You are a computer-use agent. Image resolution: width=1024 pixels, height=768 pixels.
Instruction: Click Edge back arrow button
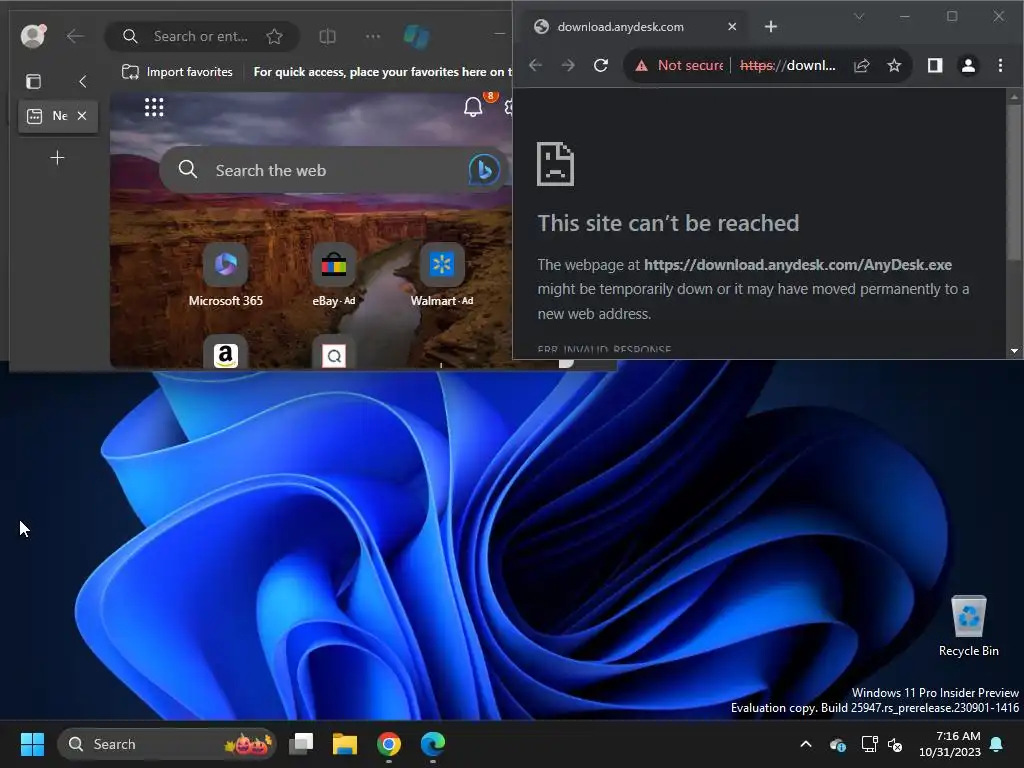tap(76, 37)
